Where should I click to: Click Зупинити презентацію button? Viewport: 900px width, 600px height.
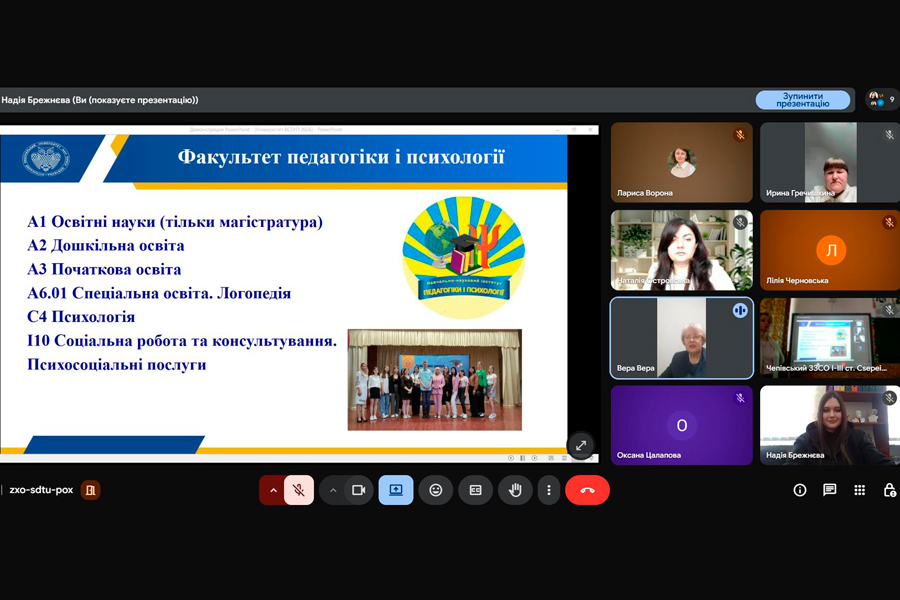(802, 100)
